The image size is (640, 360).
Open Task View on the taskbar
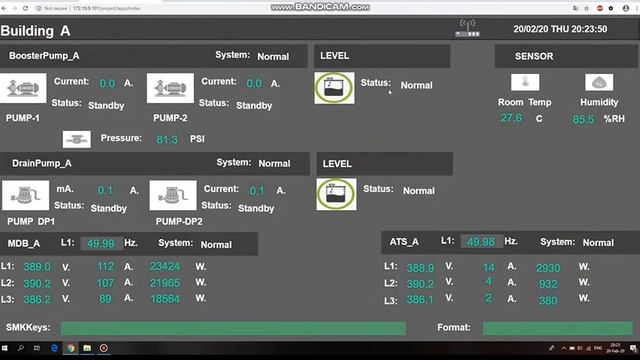(37, 348)
